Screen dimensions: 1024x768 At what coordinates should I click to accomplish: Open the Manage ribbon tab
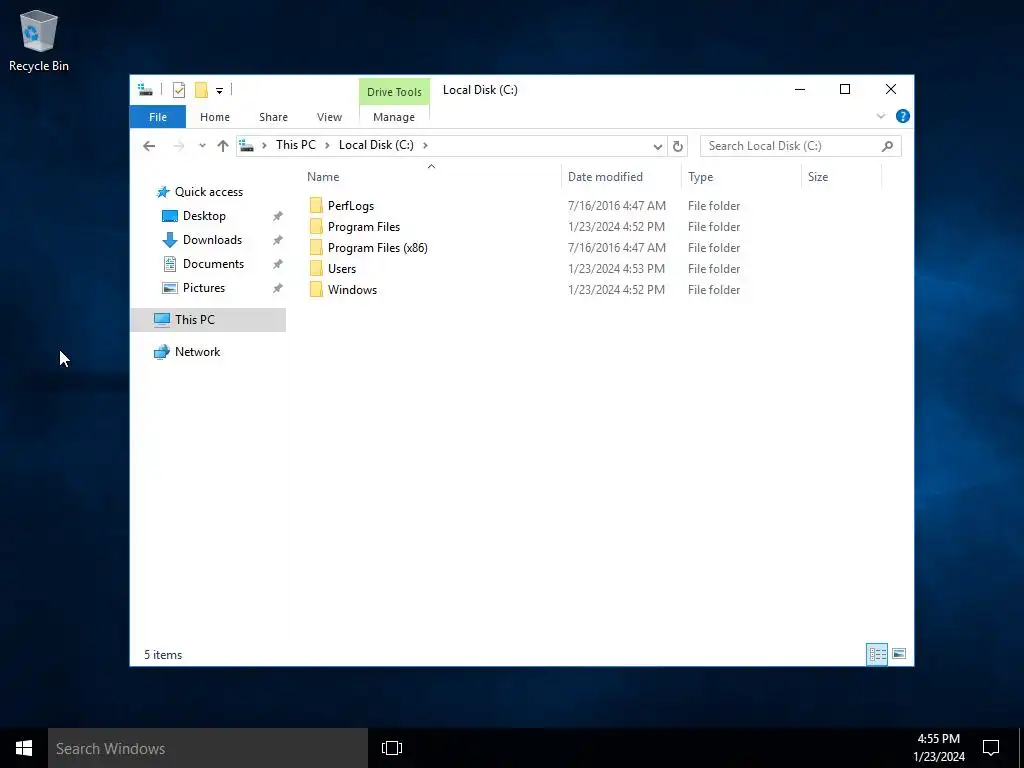tap(394, 117)
